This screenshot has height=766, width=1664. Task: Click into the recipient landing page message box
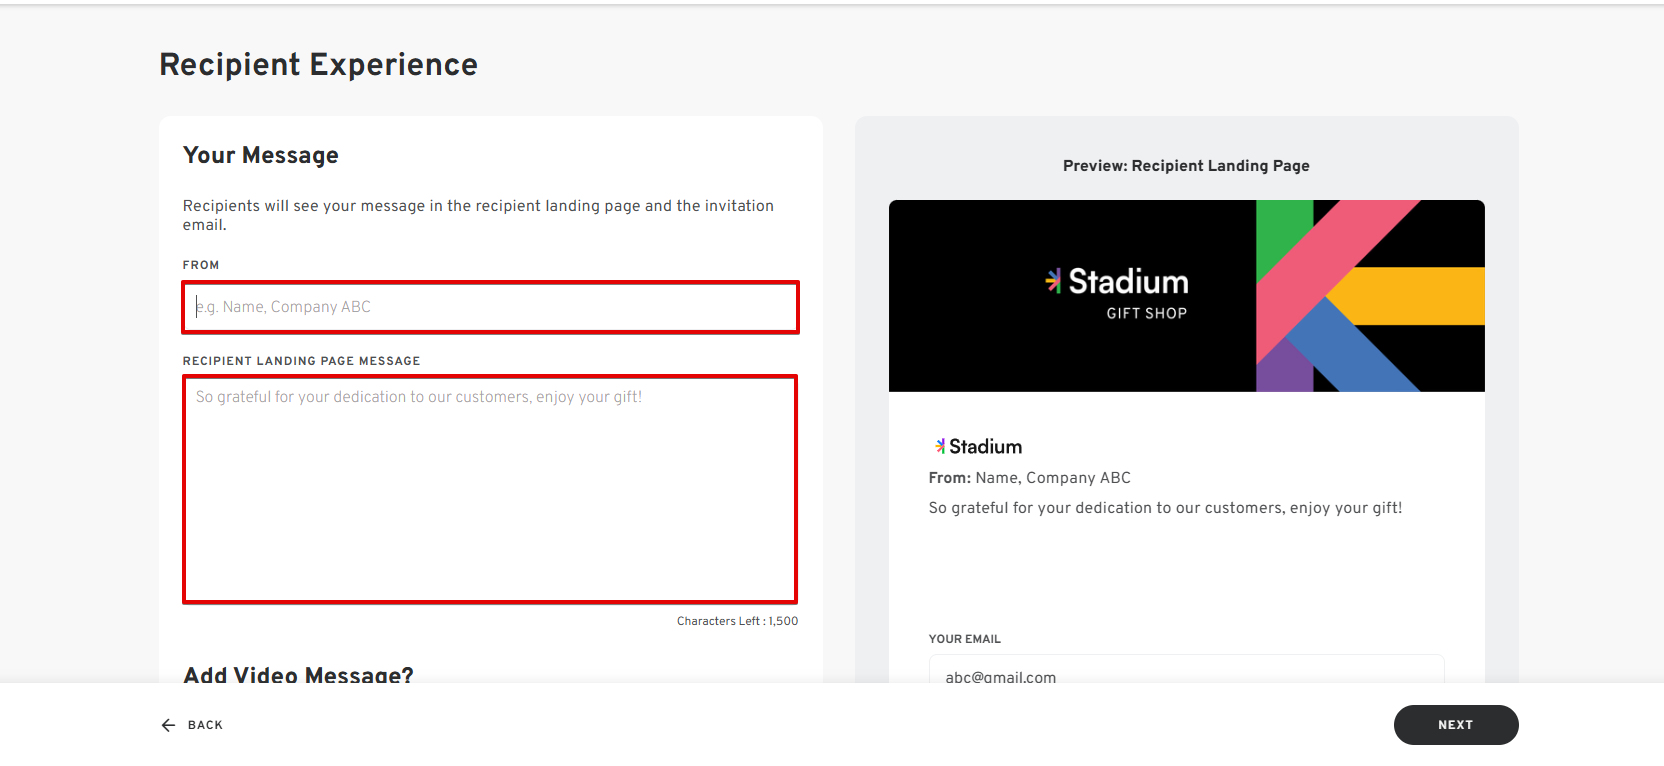[490, 489]
